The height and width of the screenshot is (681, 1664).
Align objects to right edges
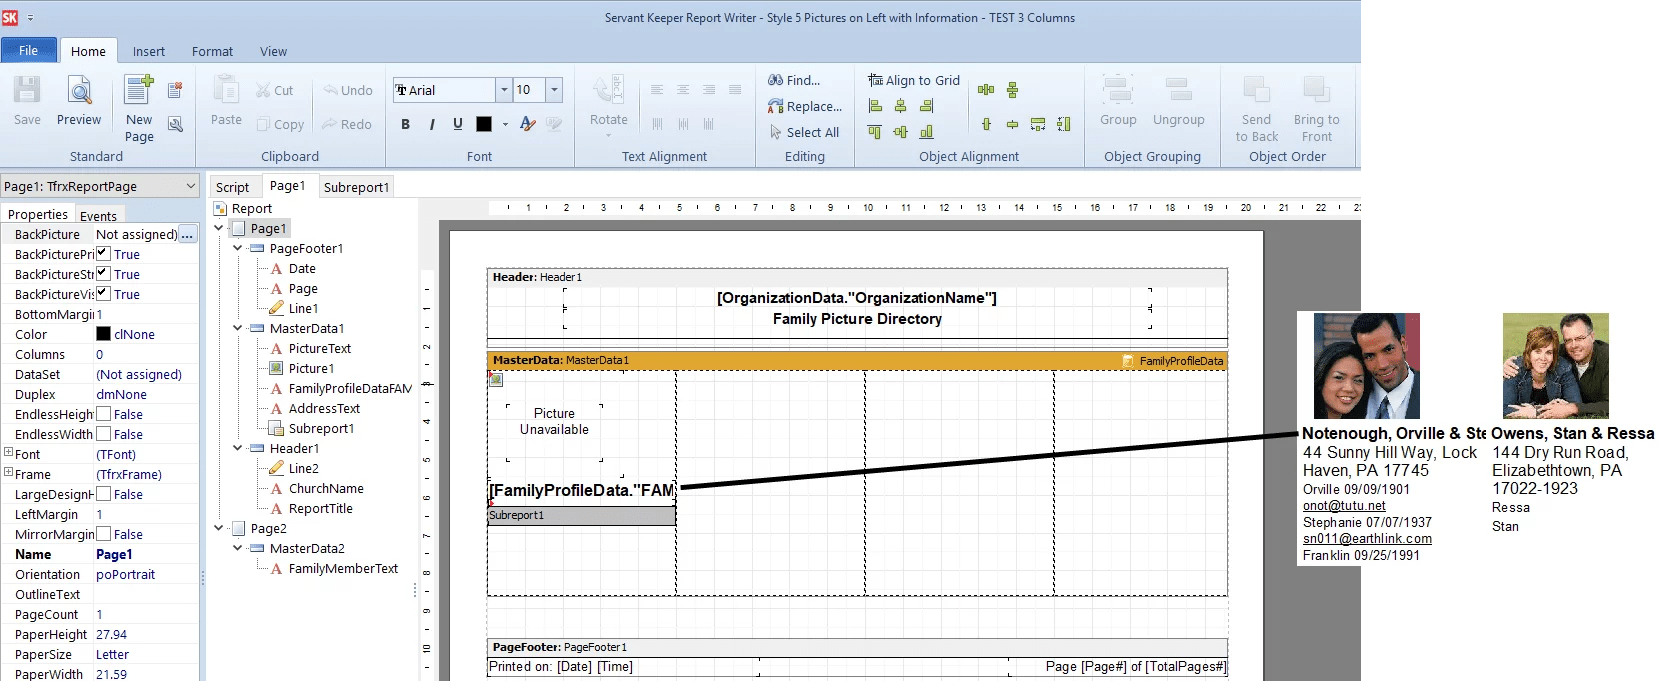click(x=927, y=106)
